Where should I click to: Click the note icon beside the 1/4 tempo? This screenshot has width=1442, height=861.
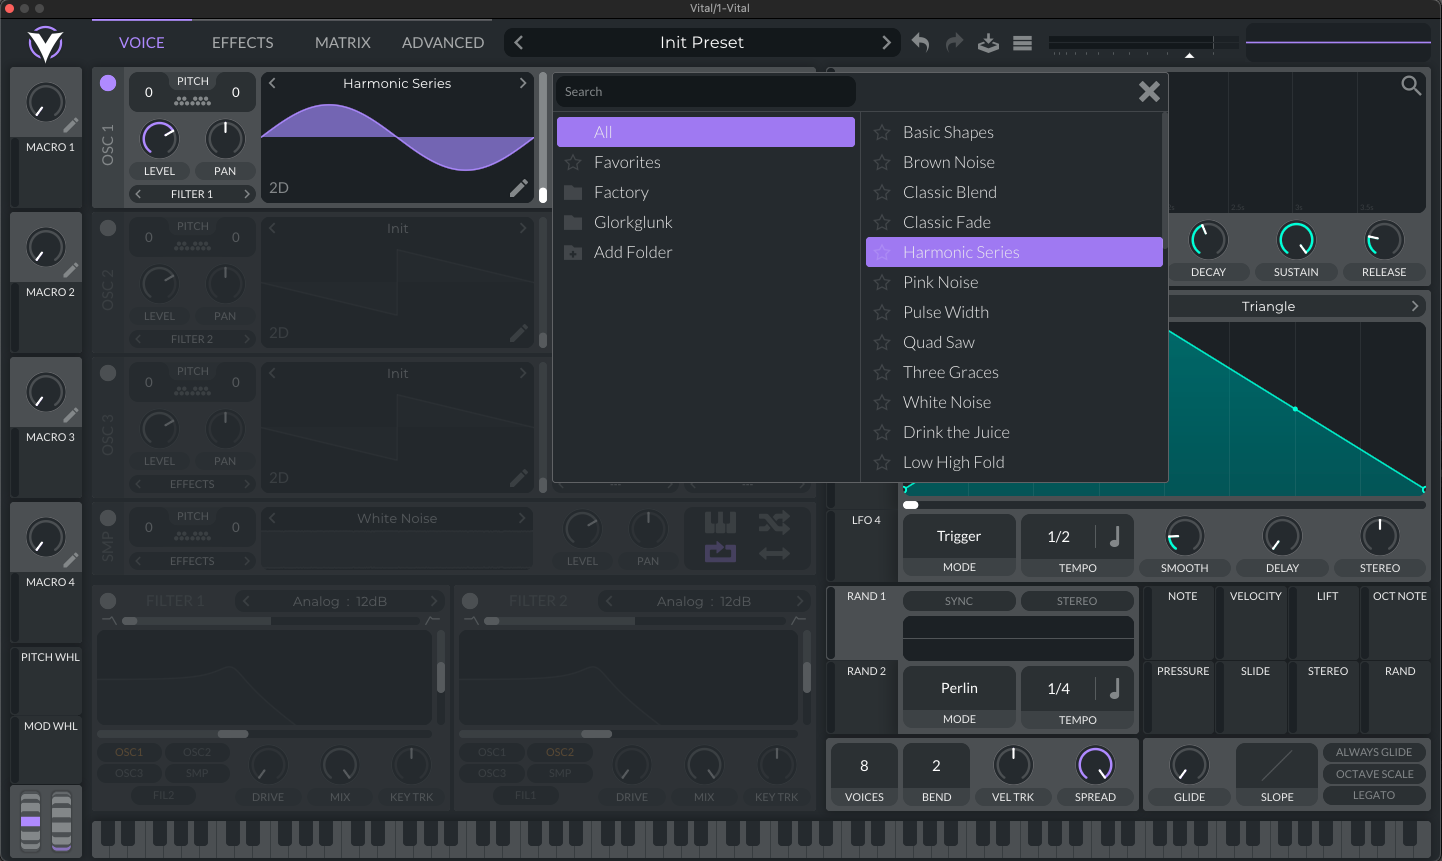point(1115,688)
